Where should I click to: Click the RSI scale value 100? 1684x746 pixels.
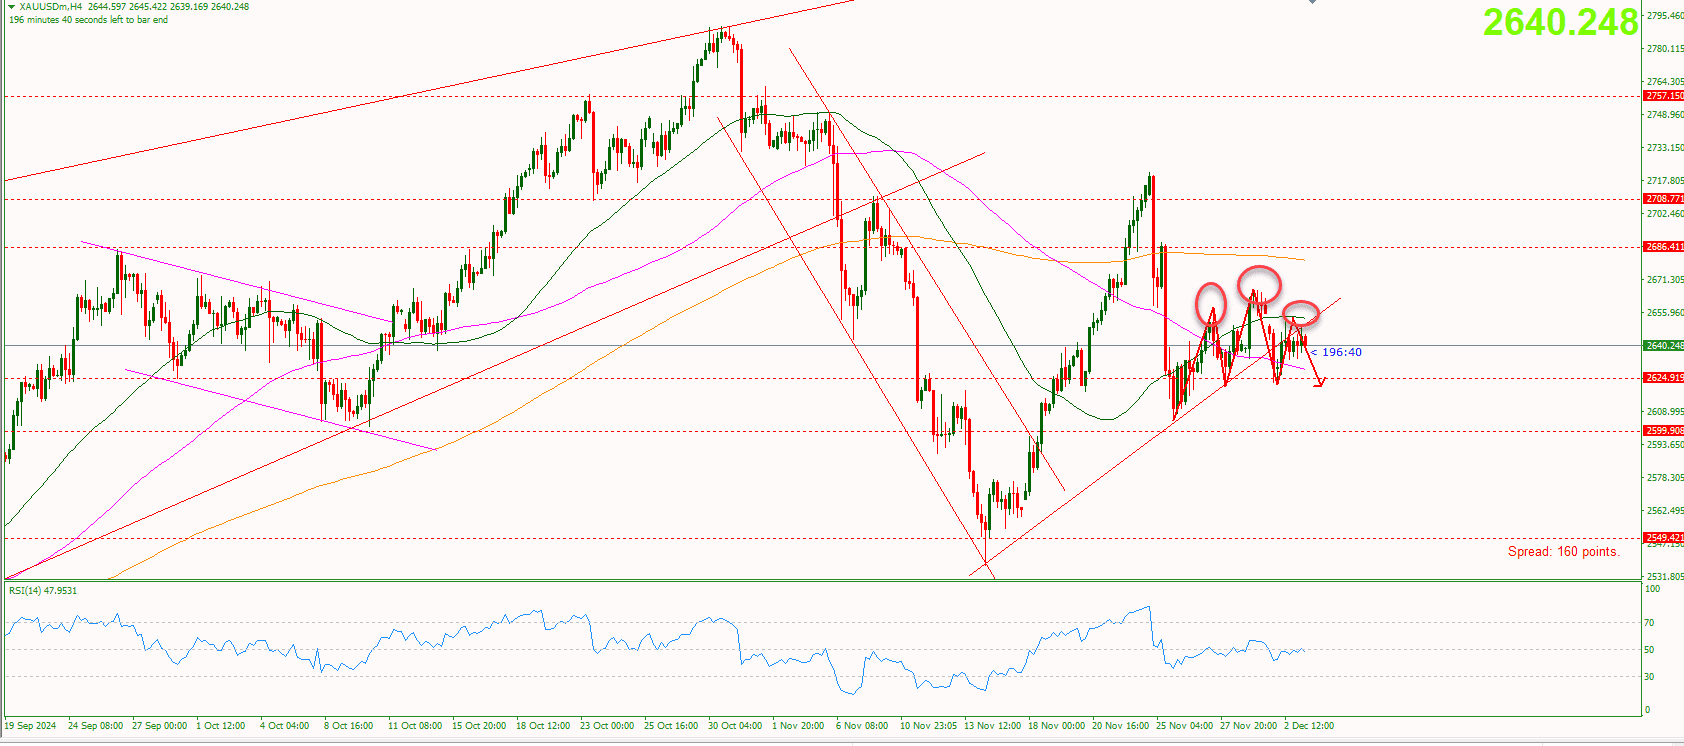coord(1652,589)
